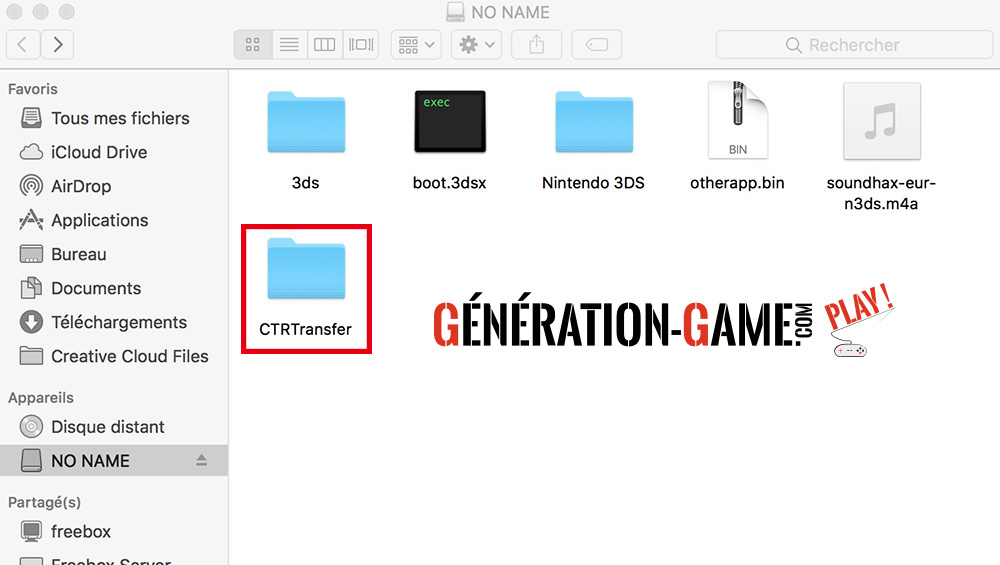Screen dimensions: 1000x565
Task: Click the Partagé(s) section header
Action: (x=45, y=502)
